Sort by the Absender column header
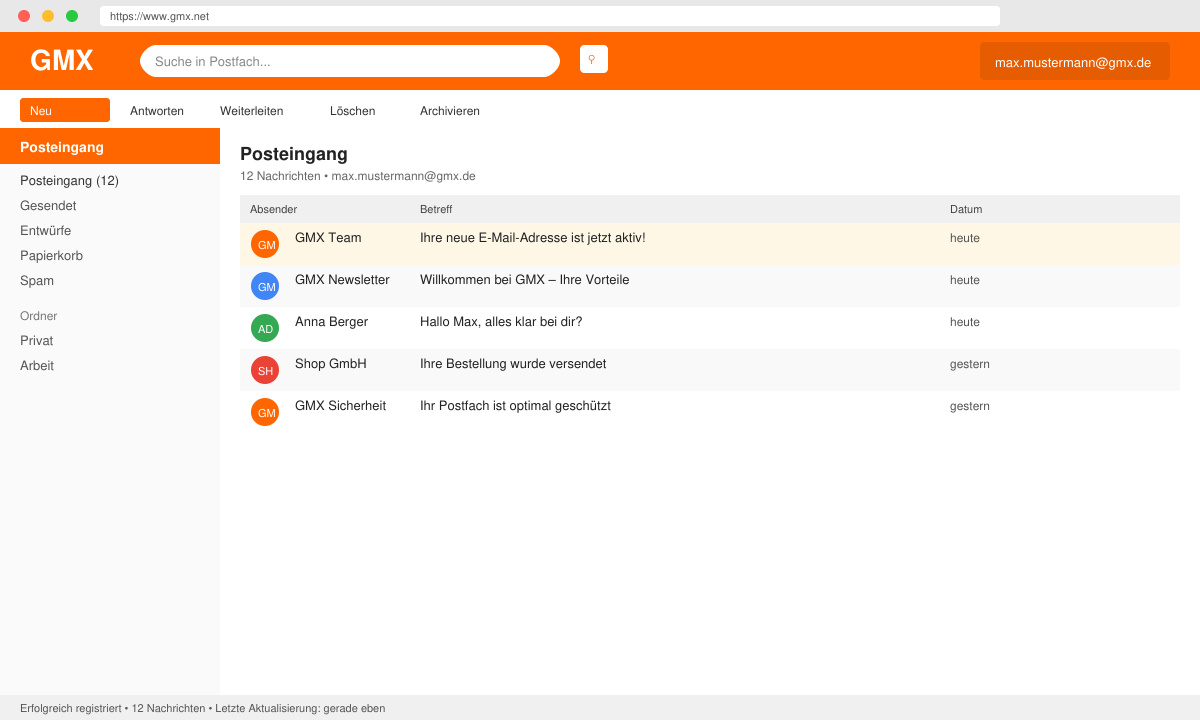 [274, 209]
